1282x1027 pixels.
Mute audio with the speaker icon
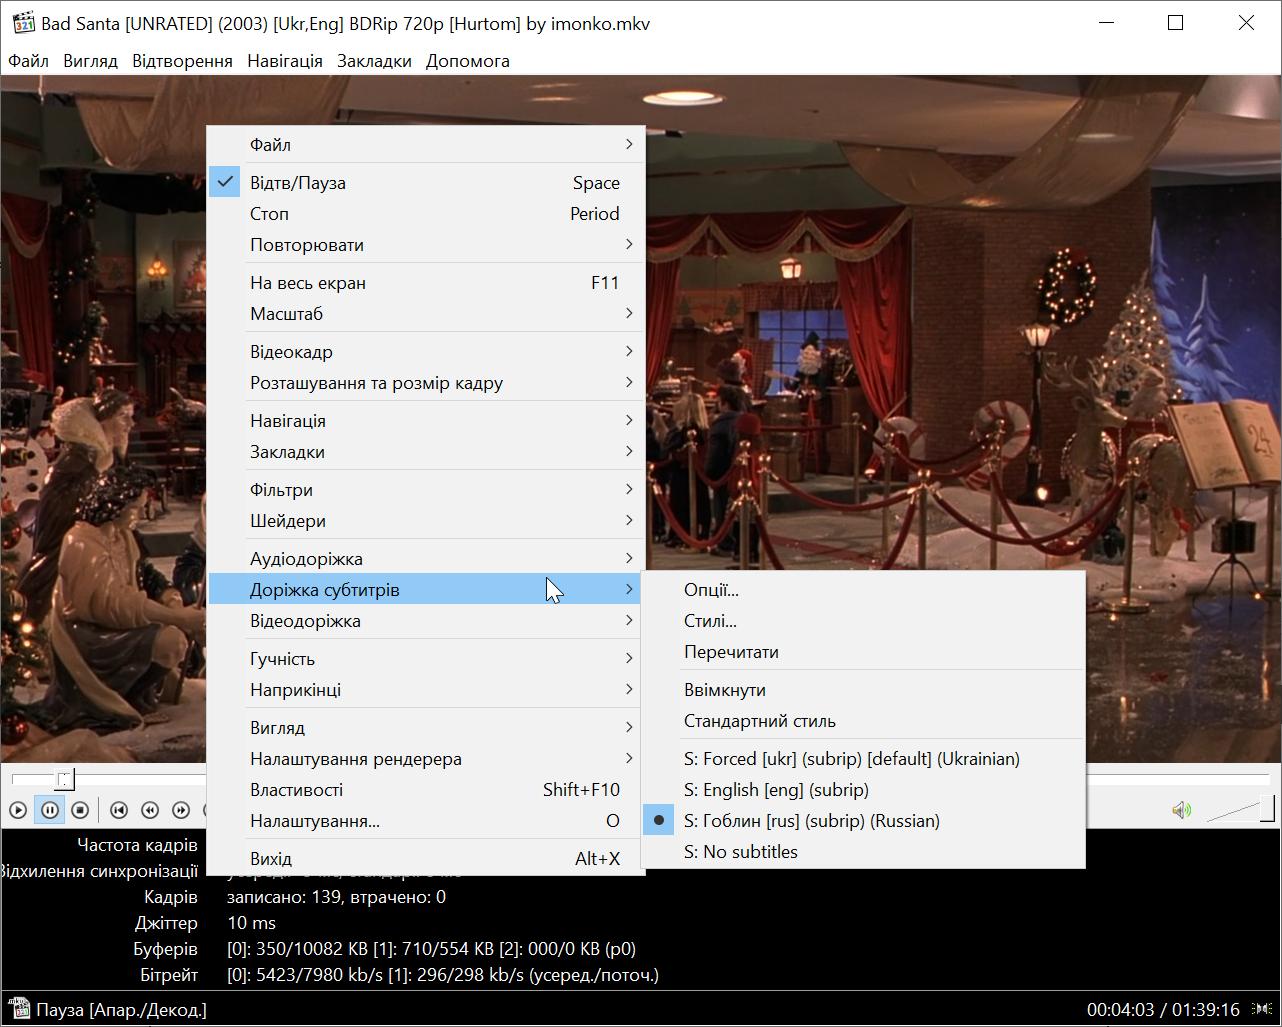tap(1182, 810)
